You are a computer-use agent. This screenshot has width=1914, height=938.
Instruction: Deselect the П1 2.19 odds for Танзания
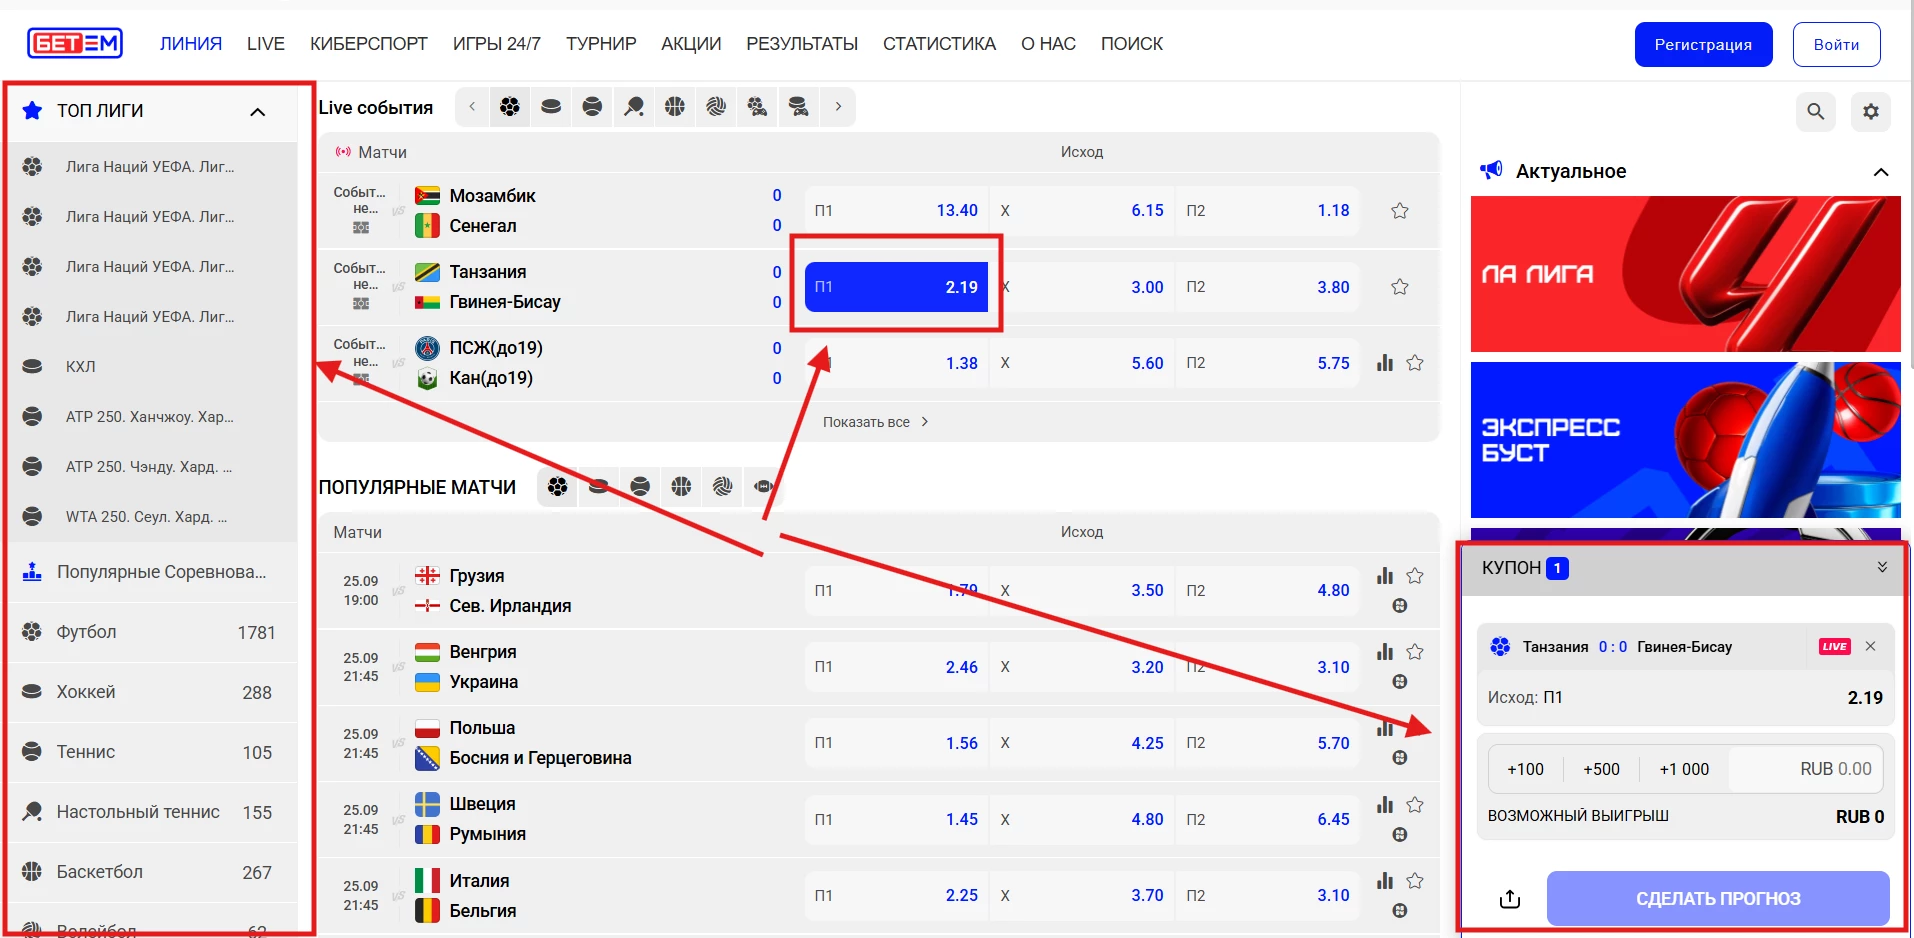pyautogui.click(x=896, y=287)
